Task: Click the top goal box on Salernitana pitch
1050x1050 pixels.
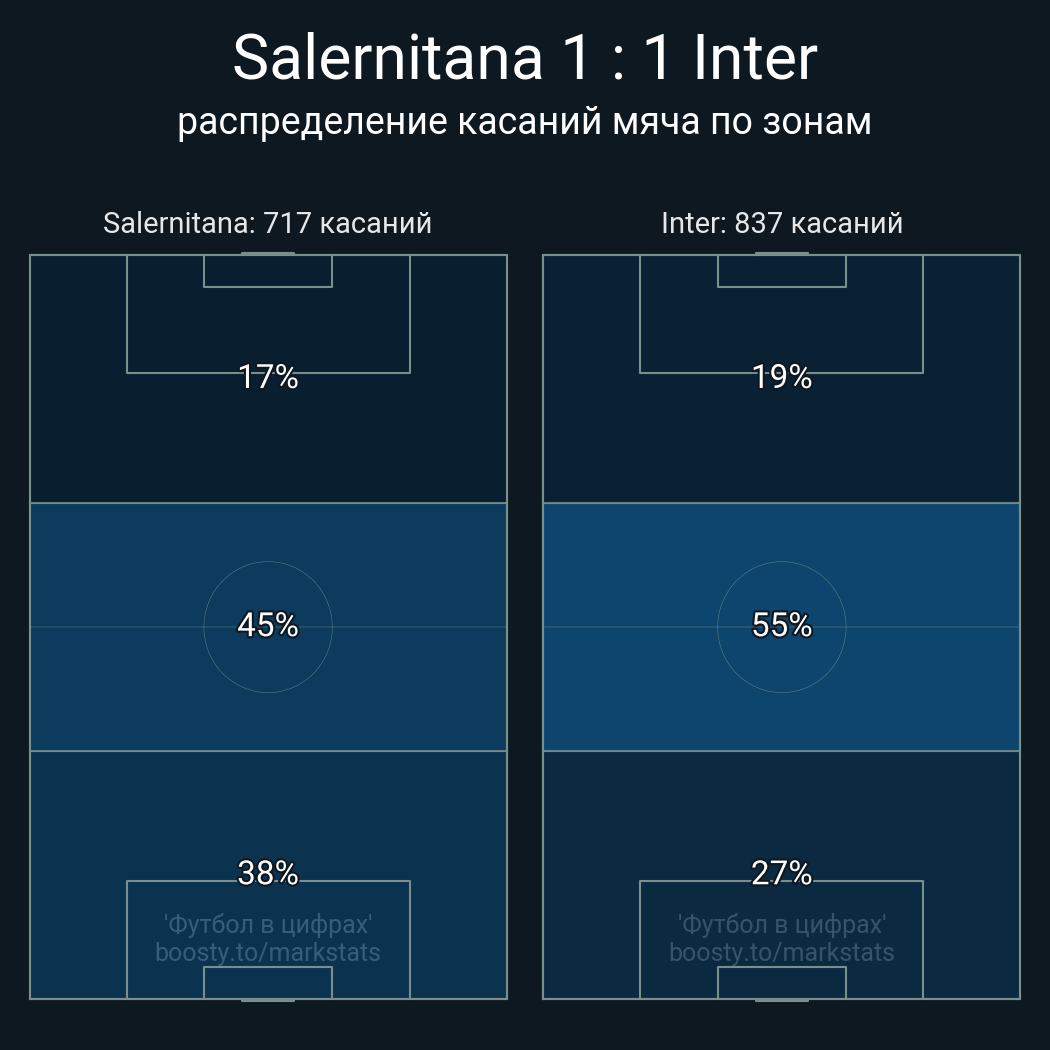Action: pyautogui.click(x=268, y=271)
